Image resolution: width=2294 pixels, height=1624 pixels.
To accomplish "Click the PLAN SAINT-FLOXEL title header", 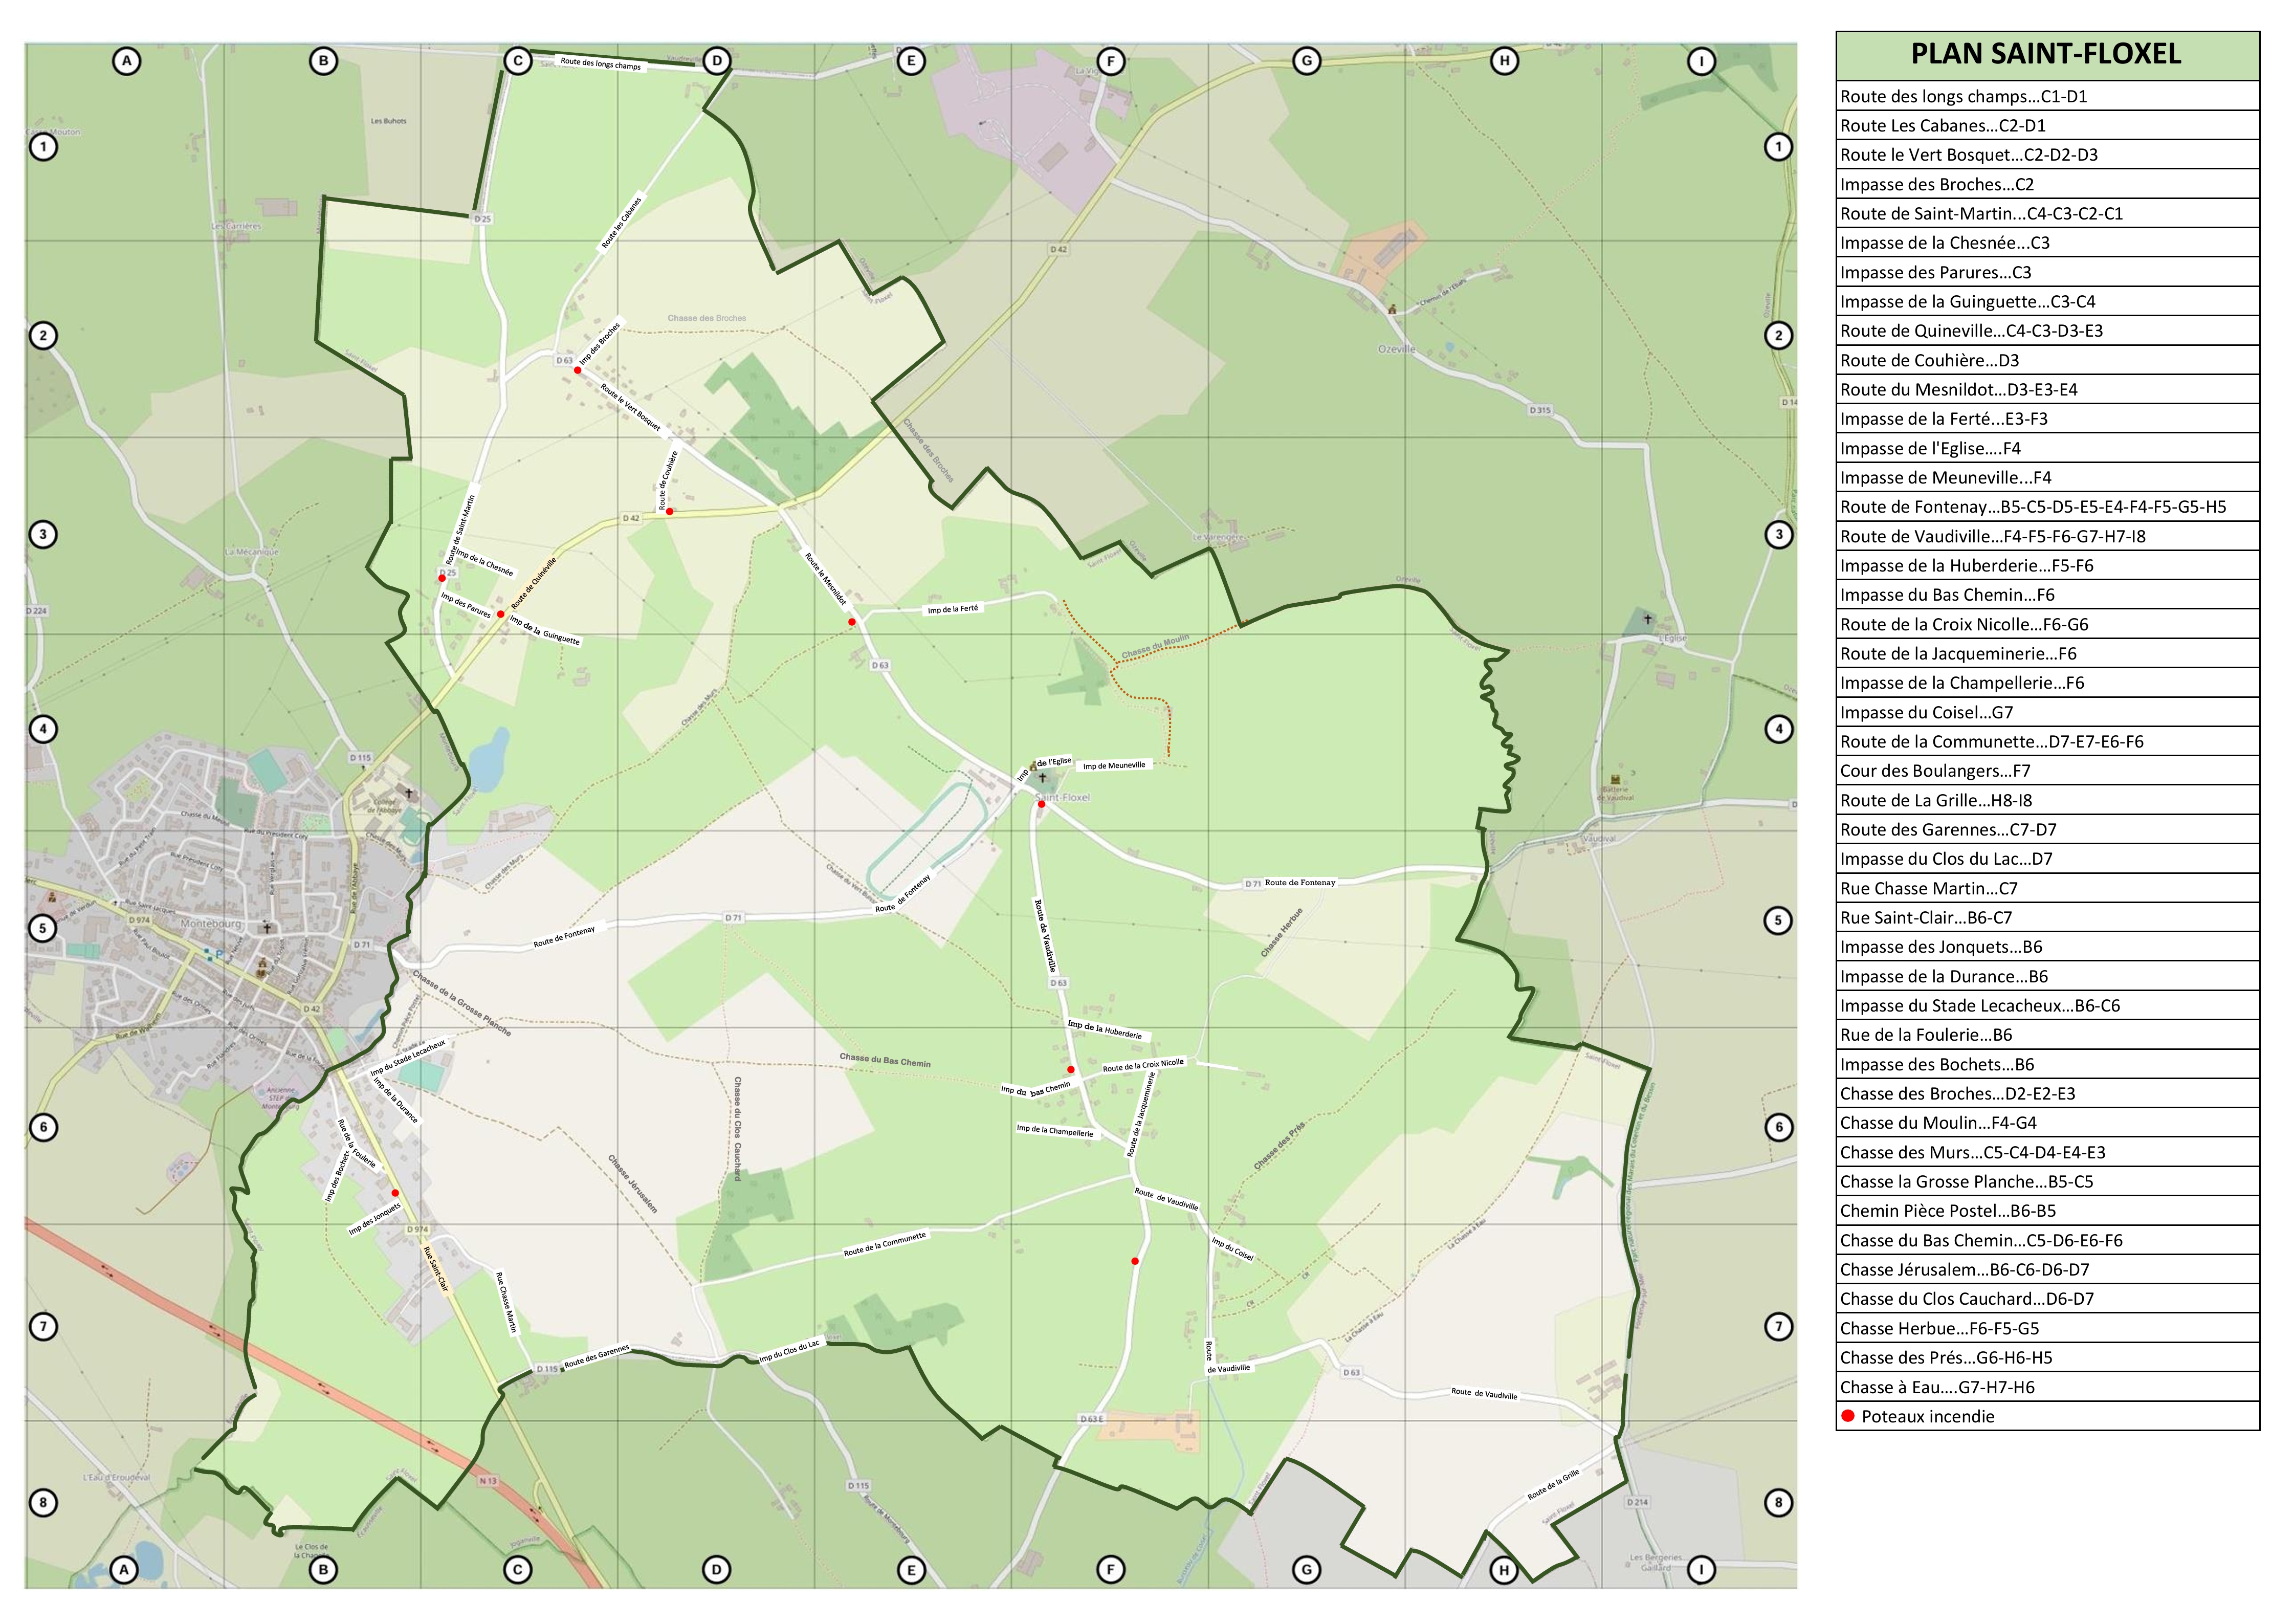I will pos(2047,55).
